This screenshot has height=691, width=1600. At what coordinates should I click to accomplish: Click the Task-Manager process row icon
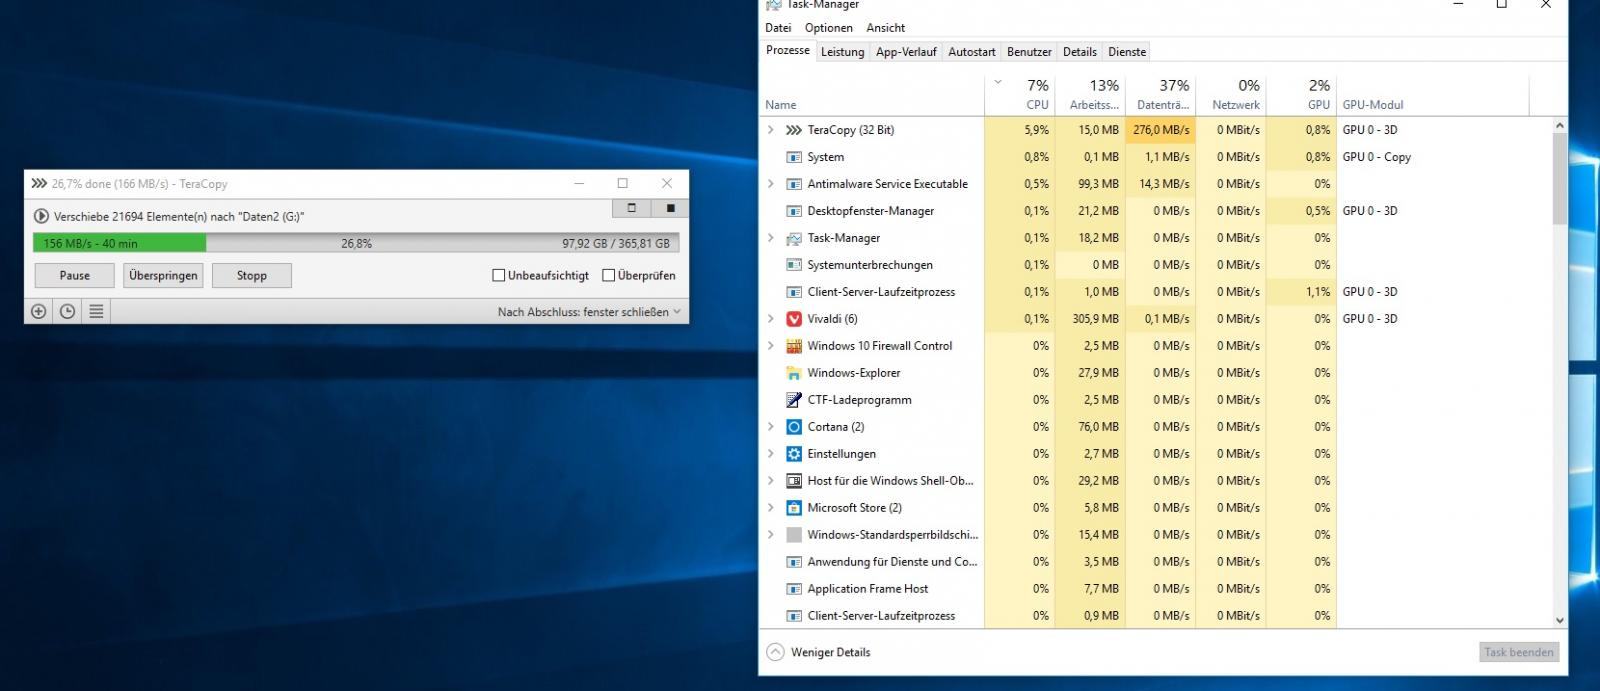[x=794, y=238]
